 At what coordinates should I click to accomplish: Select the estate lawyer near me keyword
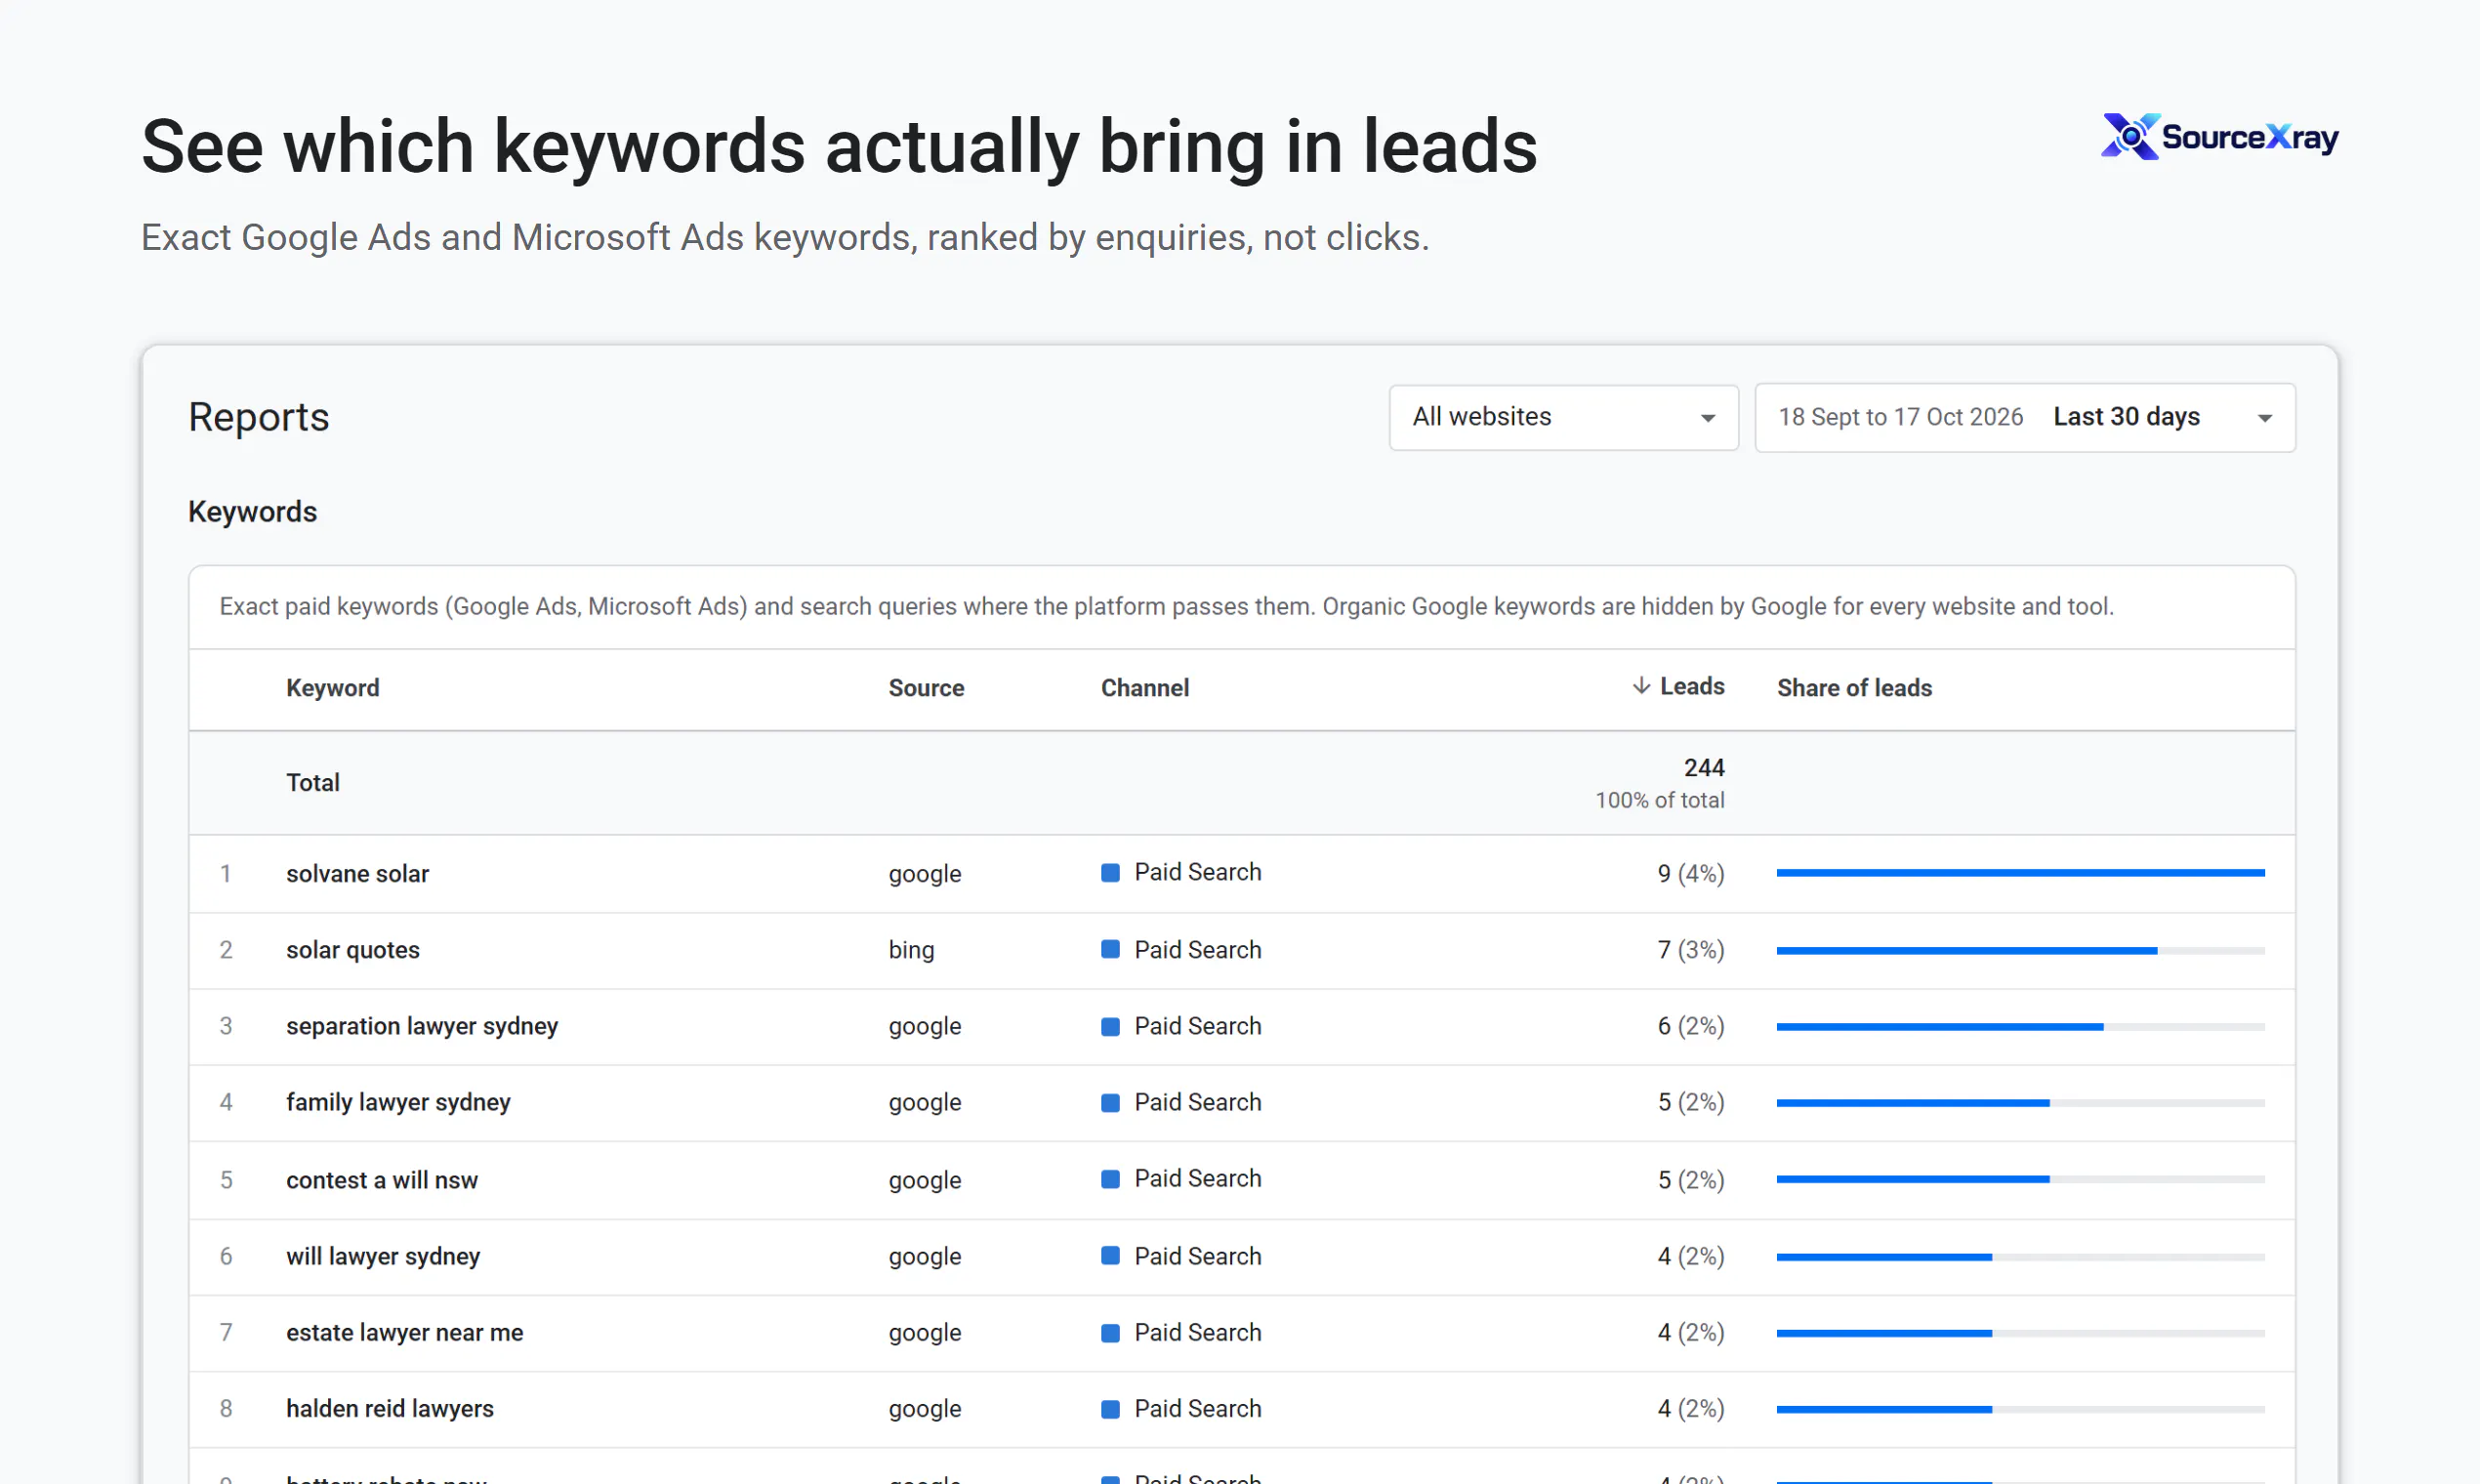pyautogui.click(x=405, y=1332)
